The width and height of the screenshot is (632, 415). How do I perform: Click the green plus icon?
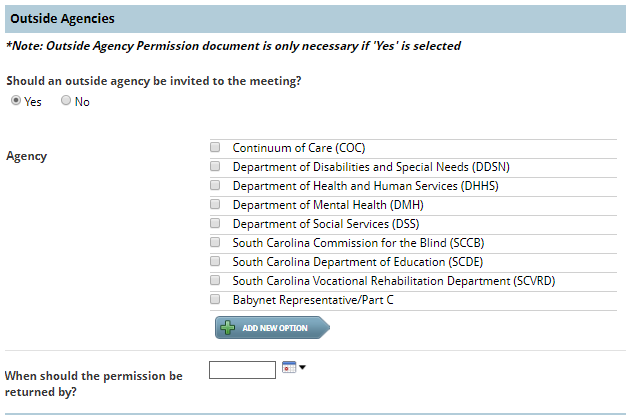point(227,328)
